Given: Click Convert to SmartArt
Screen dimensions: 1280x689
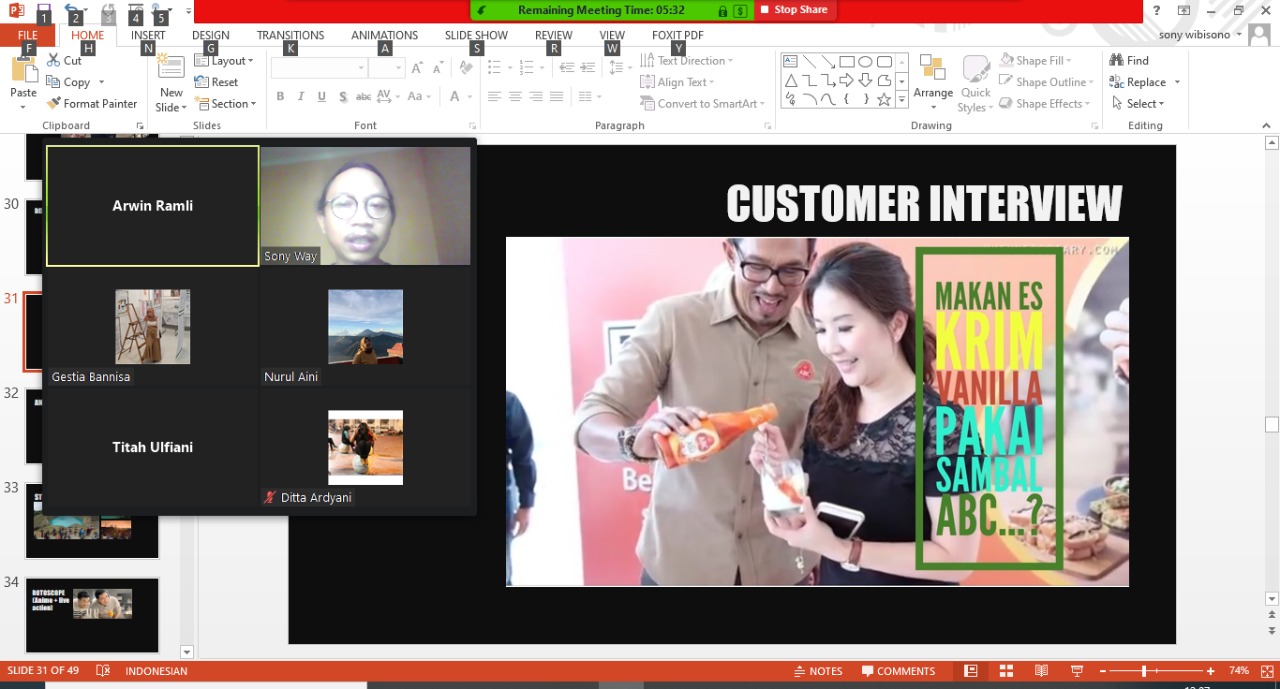Looking at the screenshot, I should pos(703,103).
